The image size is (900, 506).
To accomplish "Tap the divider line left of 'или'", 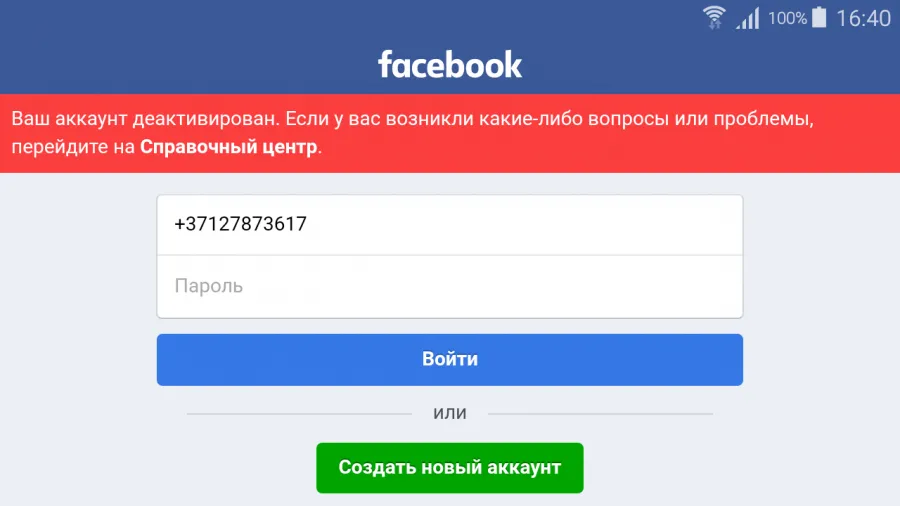I will (300, 414).
